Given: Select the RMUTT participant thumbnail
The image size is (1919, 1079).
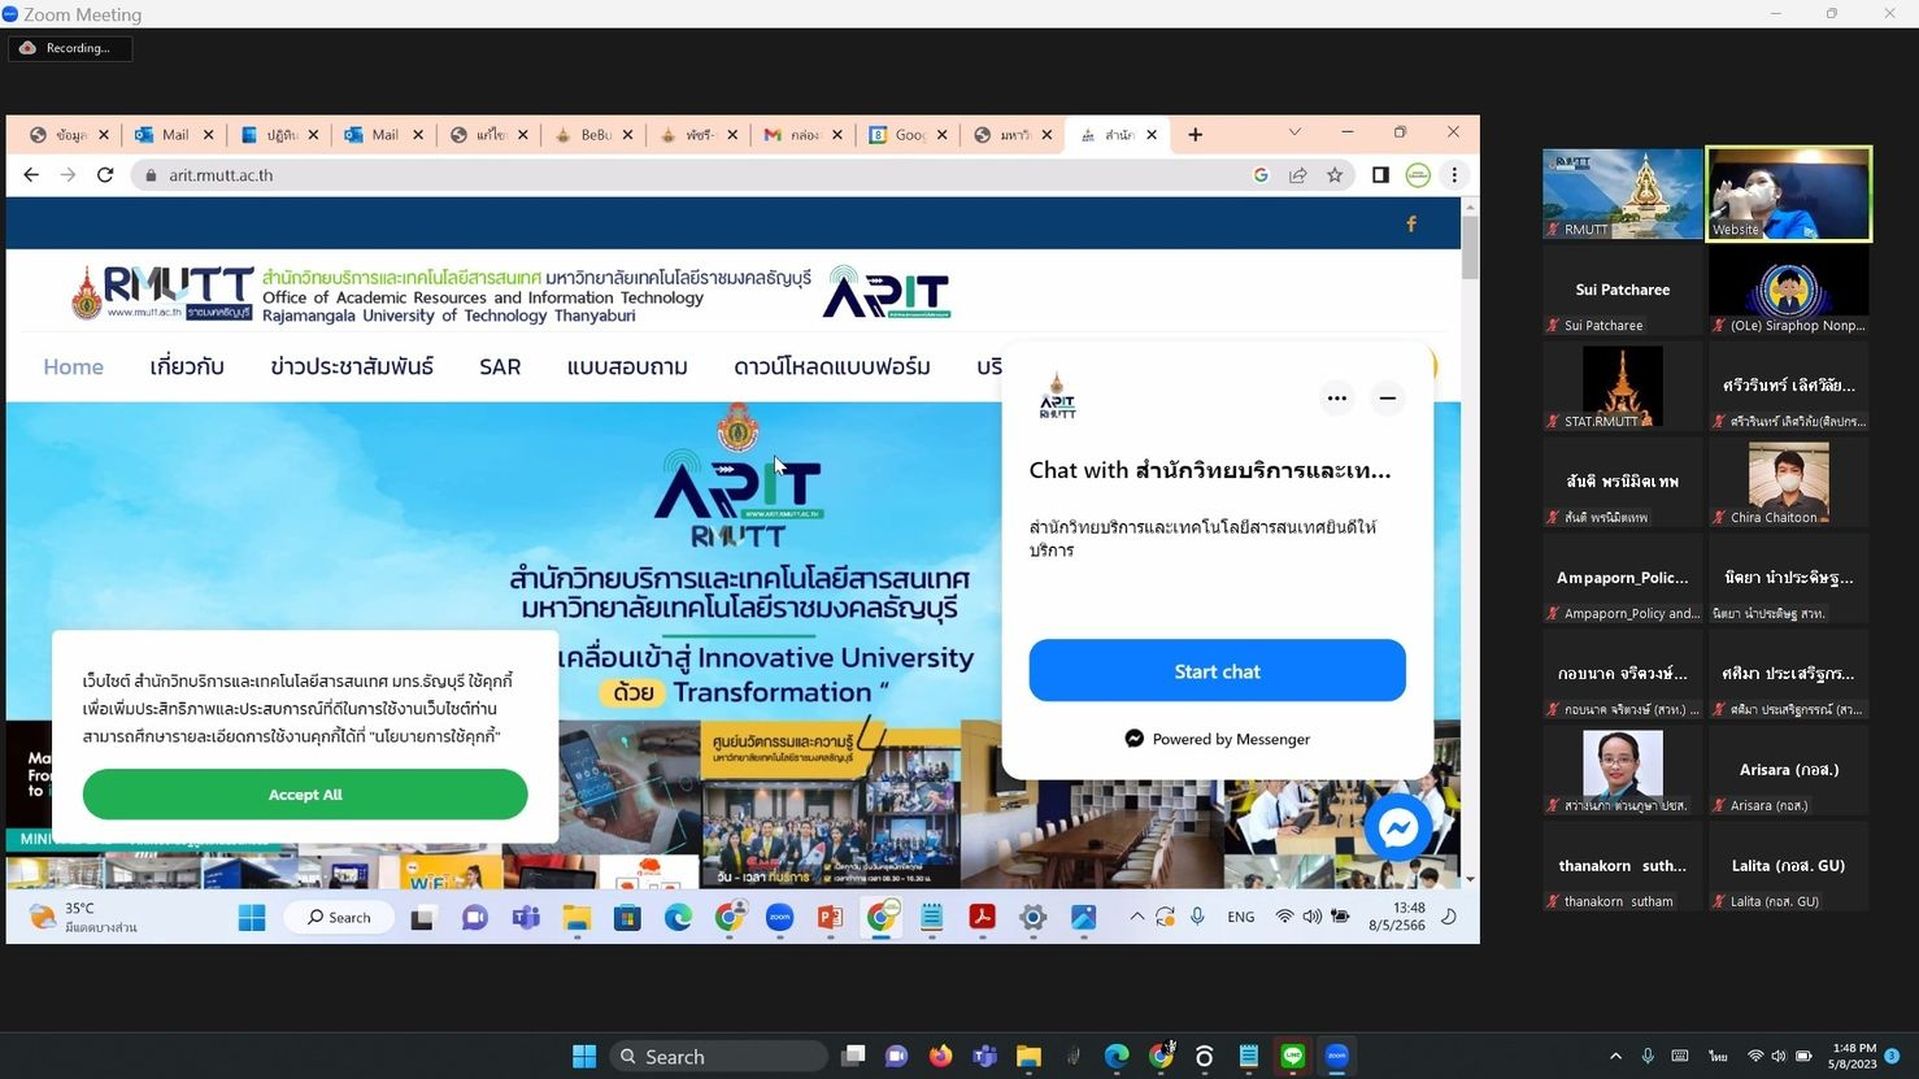Looking at the screenshot, I should coord(1622,194).
